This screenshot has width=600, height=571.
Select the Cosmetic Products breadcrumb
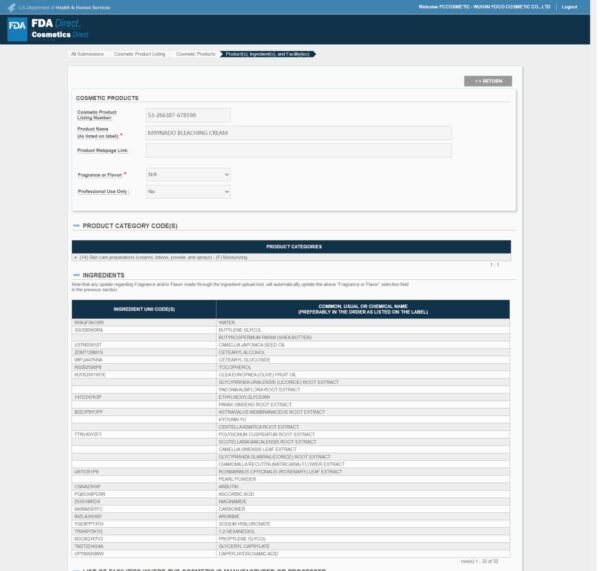click(x=196, y=53)
